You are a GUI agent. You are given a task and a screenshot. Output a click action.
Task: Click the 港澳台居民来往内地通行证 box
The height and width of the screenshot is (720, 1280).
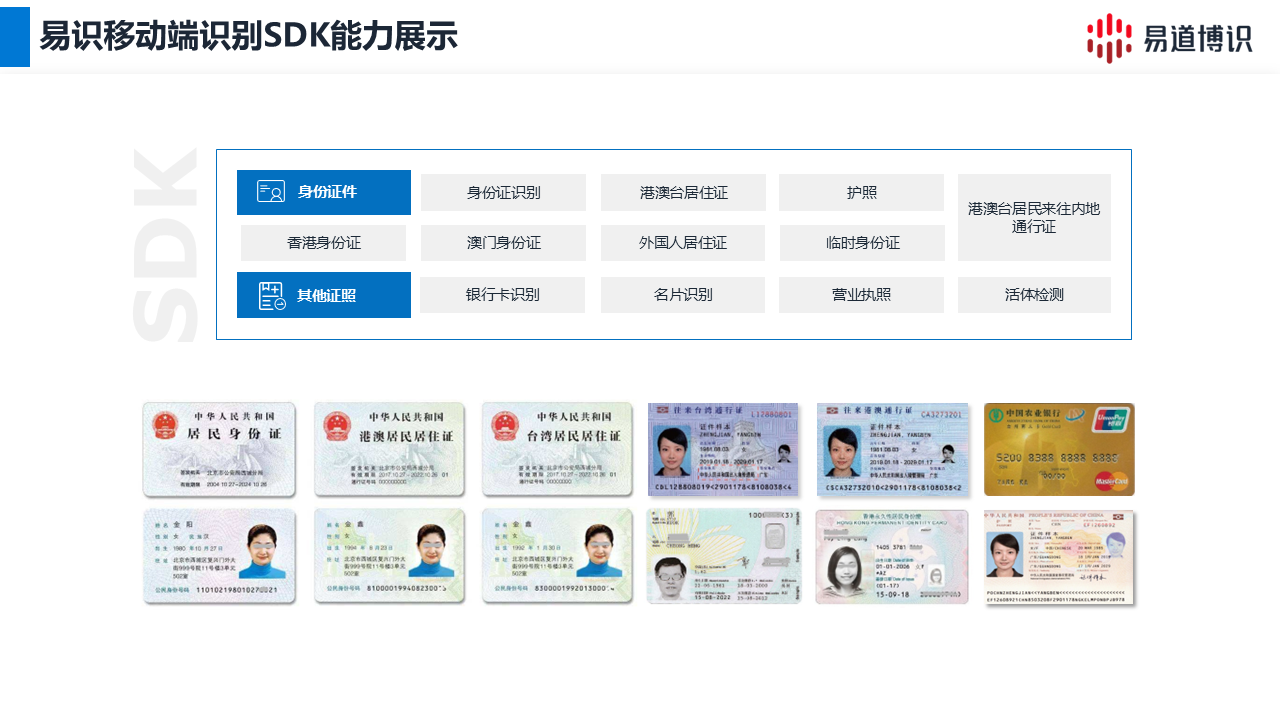[x=1034, y=217]
